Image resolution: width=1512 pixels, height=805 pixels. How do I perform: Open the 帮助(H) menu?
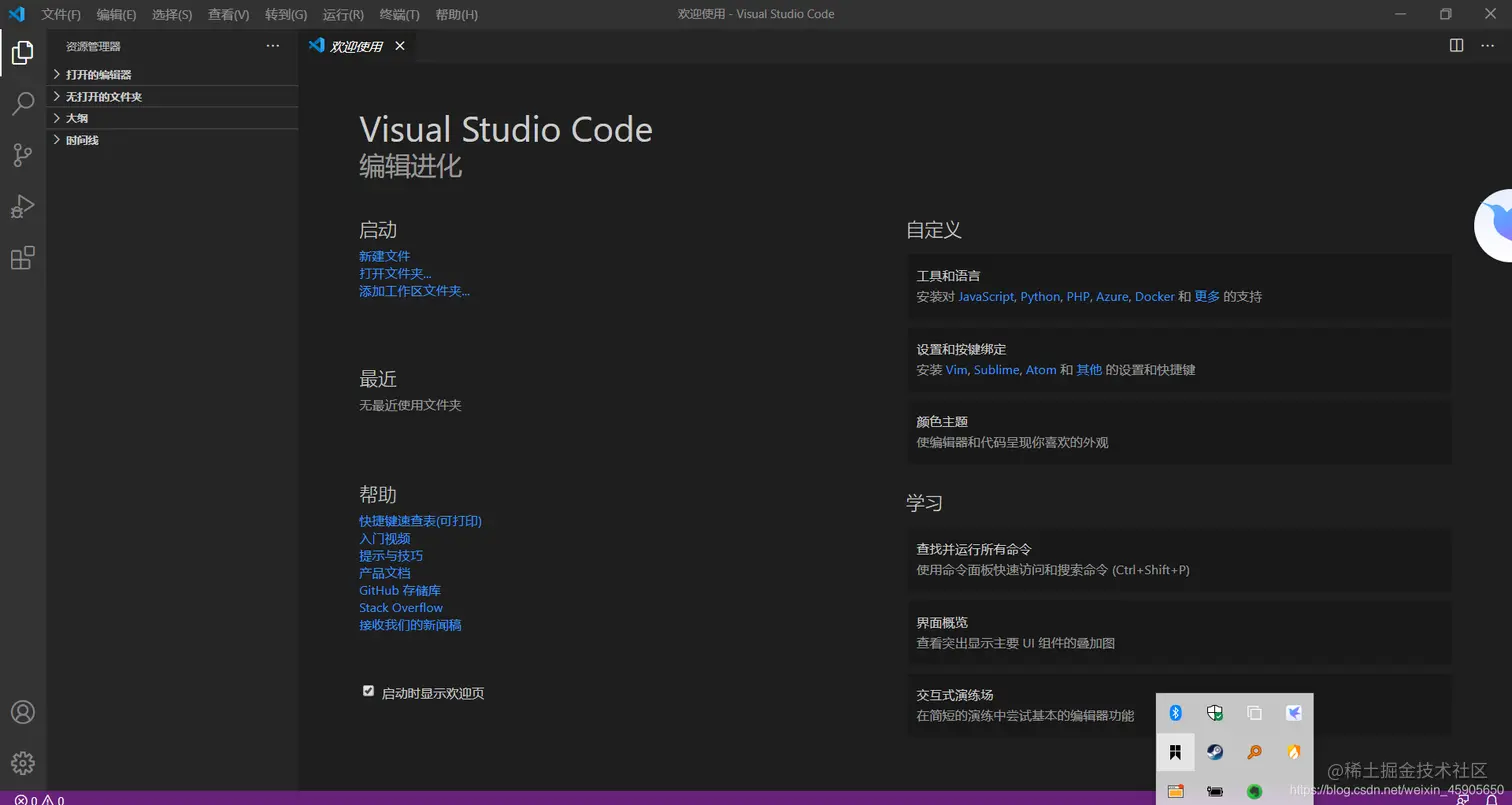[x=457, y=14]
